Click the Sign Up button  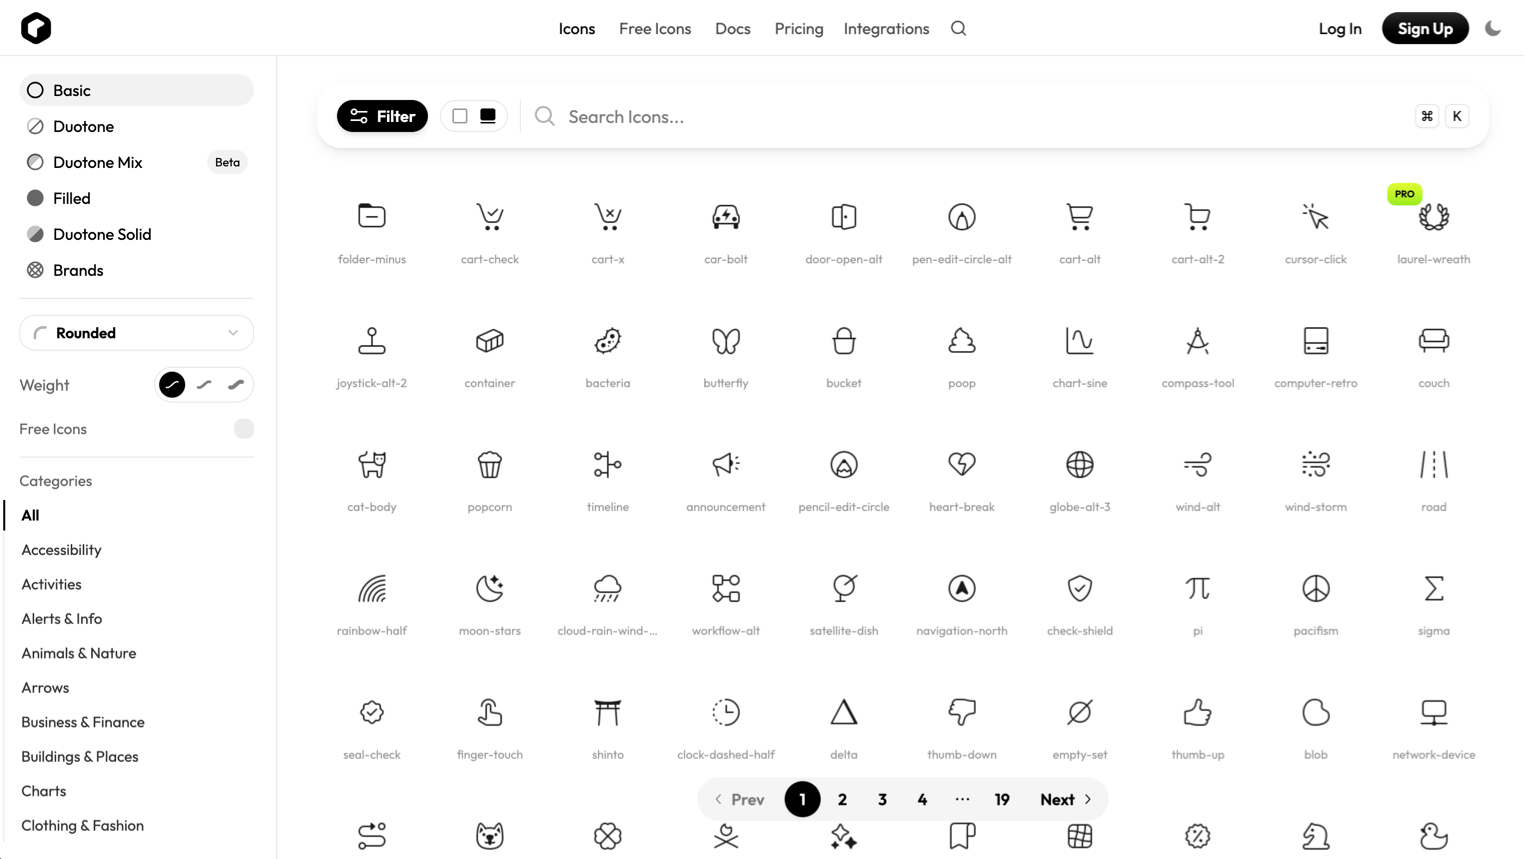(1425, 28)
